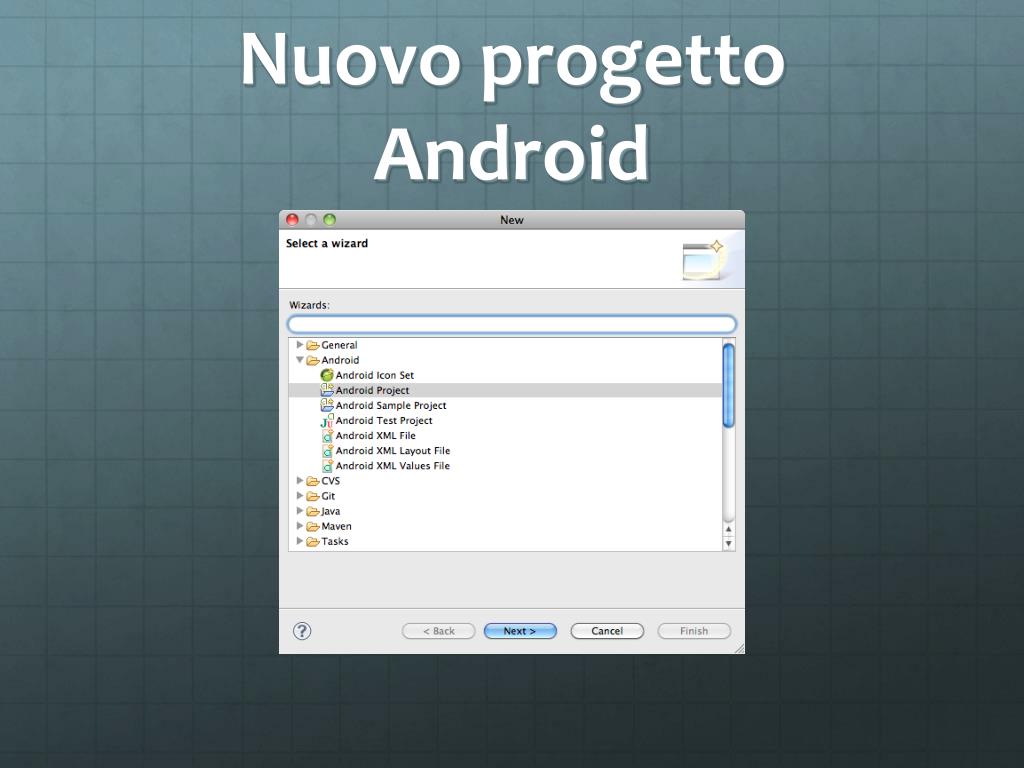
Task: Click the Cancel button
Action: 607,631
